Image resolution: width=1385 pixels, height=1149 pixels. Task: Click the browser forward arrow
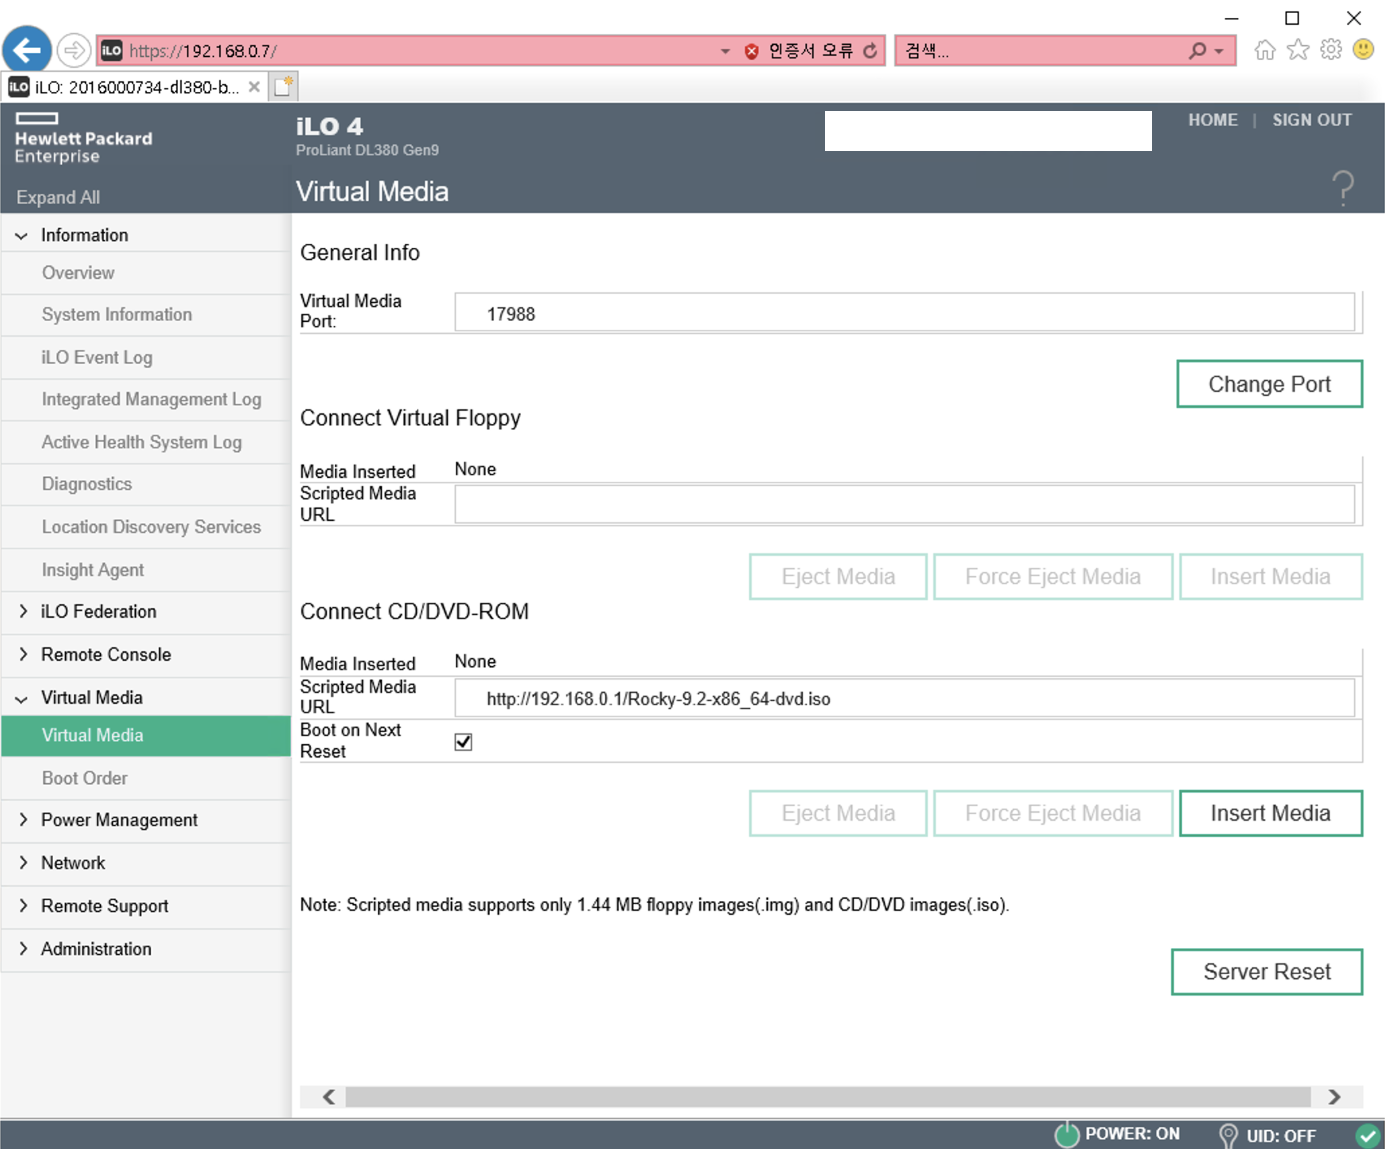74,50
